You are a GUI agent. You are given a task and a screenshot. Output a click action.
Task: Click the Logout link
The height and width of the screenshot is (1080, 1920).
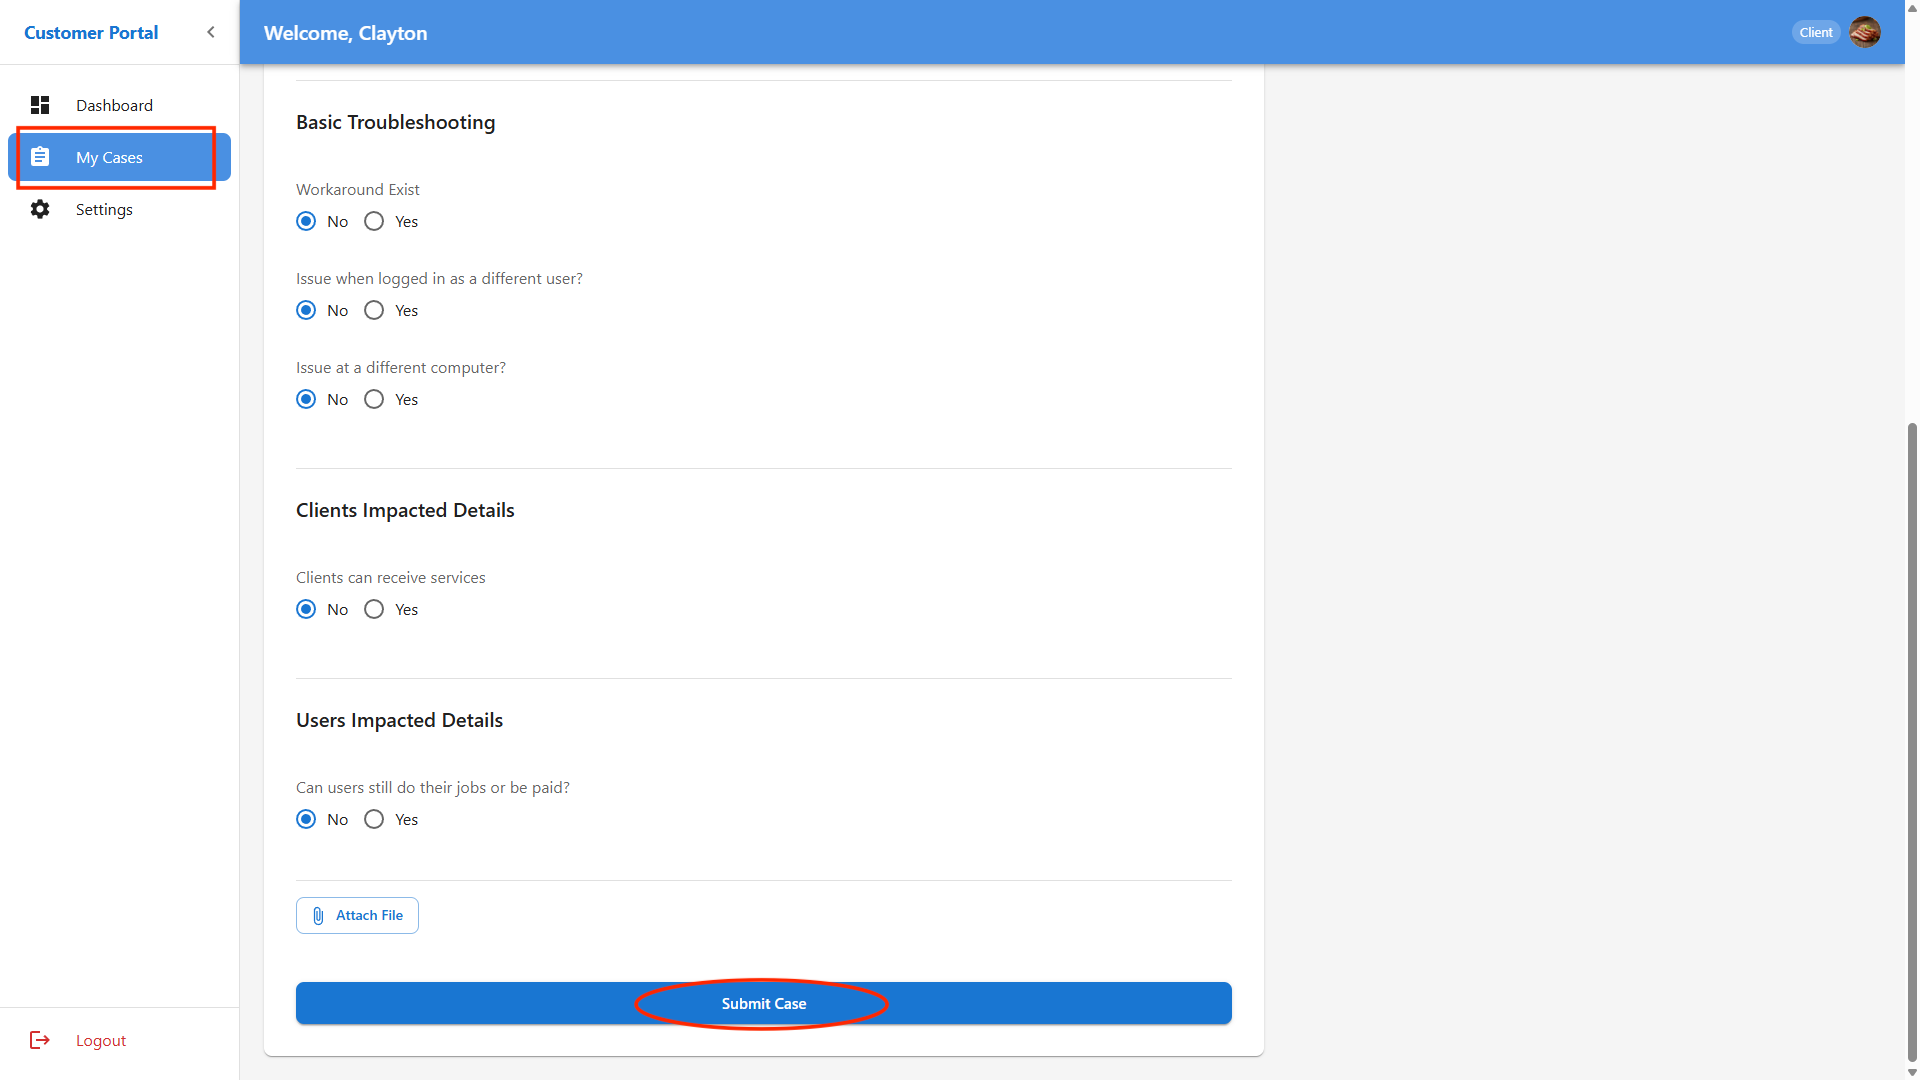(x=101, y=1040)
